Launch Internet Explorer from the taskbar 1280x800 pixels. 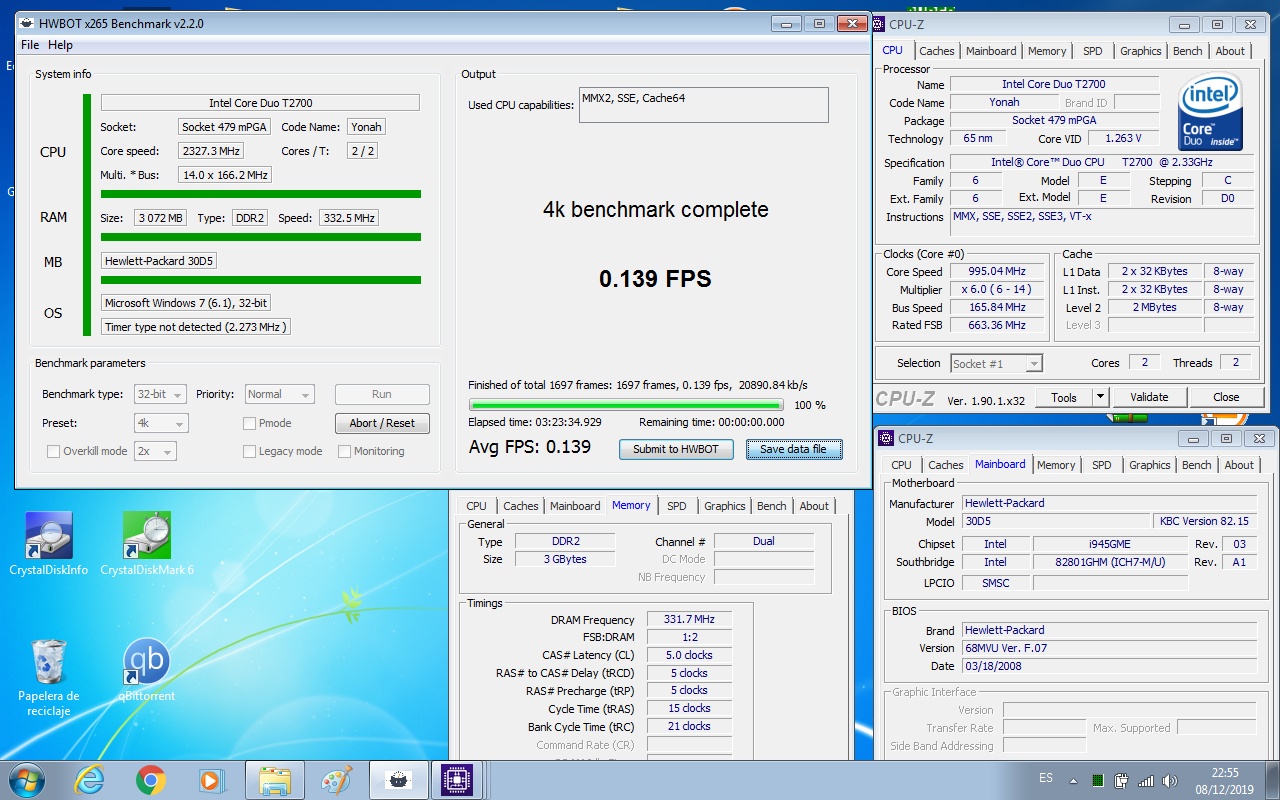(x=89, y=780)
